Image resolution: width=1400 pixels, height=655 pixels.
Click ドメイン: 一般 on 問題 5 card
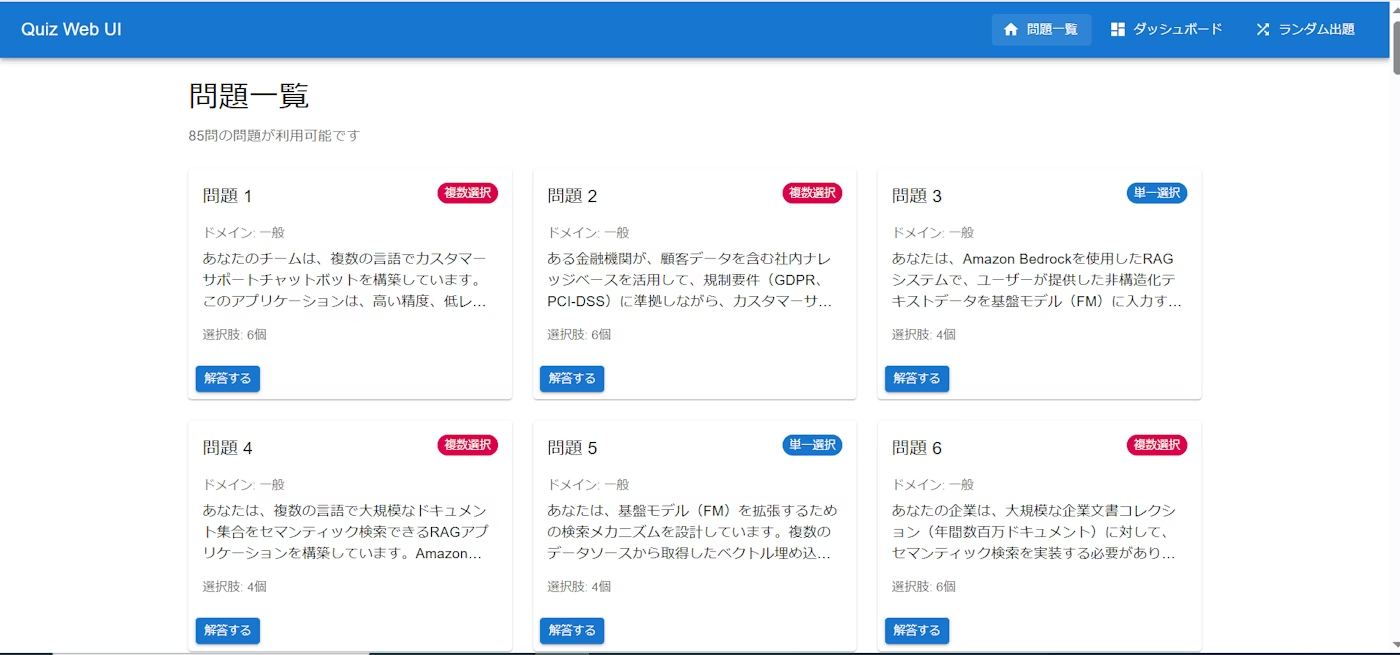click(588, 484)
